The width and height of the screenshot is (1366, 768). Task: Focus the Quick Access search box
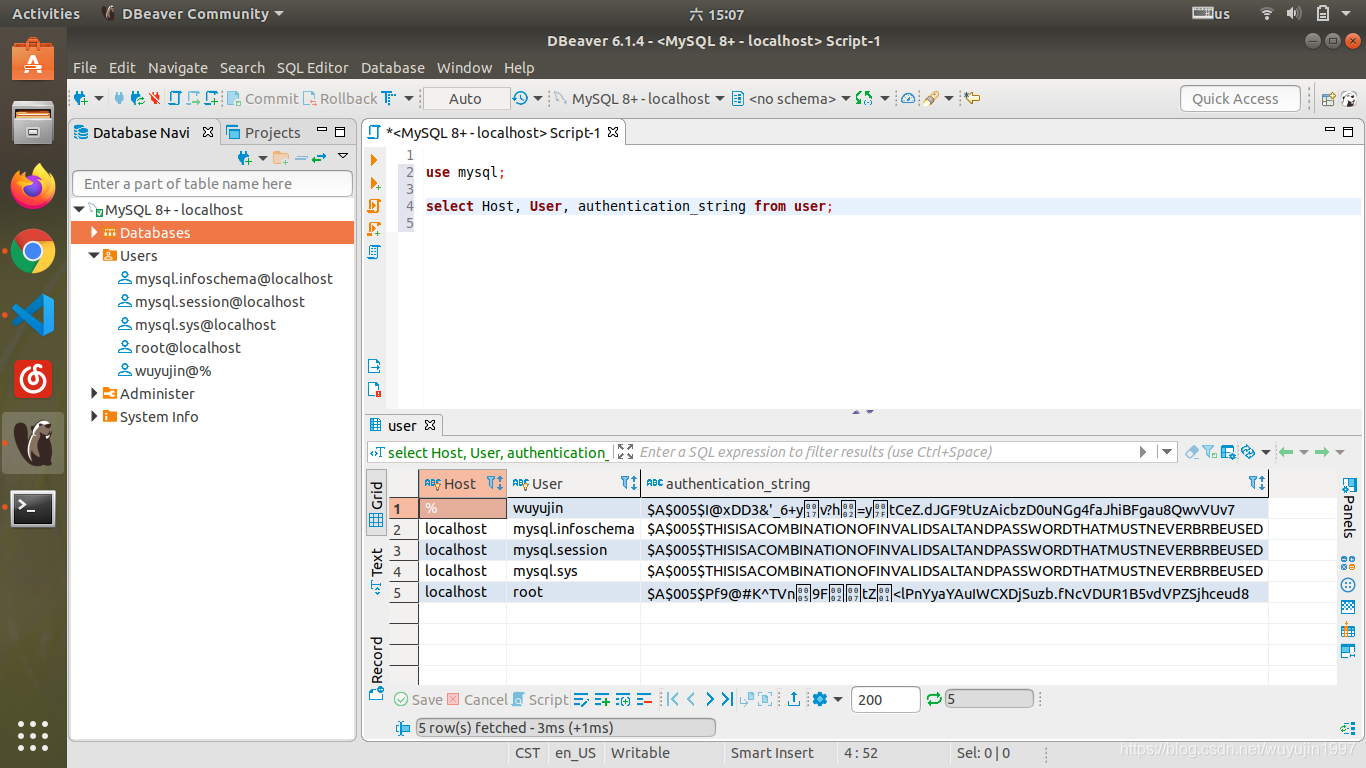click(x=1240, y=98)
